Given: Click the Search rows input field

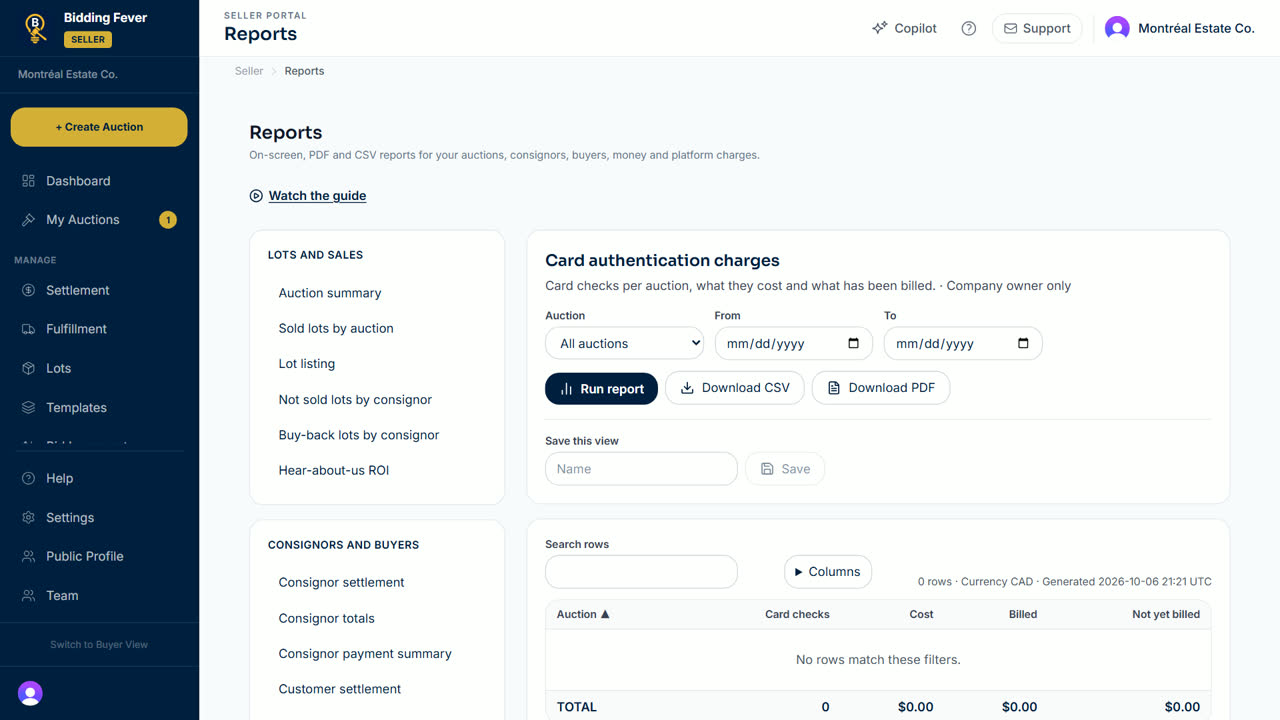Looking at the screenshot, I should (x=641, y=572).
